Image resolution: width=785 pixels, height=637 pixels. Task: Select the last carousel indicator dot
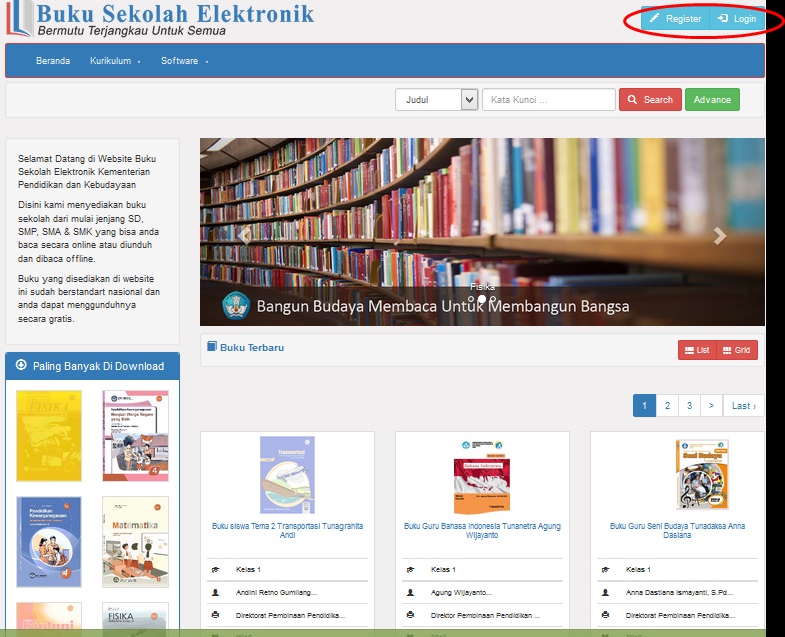coord(493,299)
